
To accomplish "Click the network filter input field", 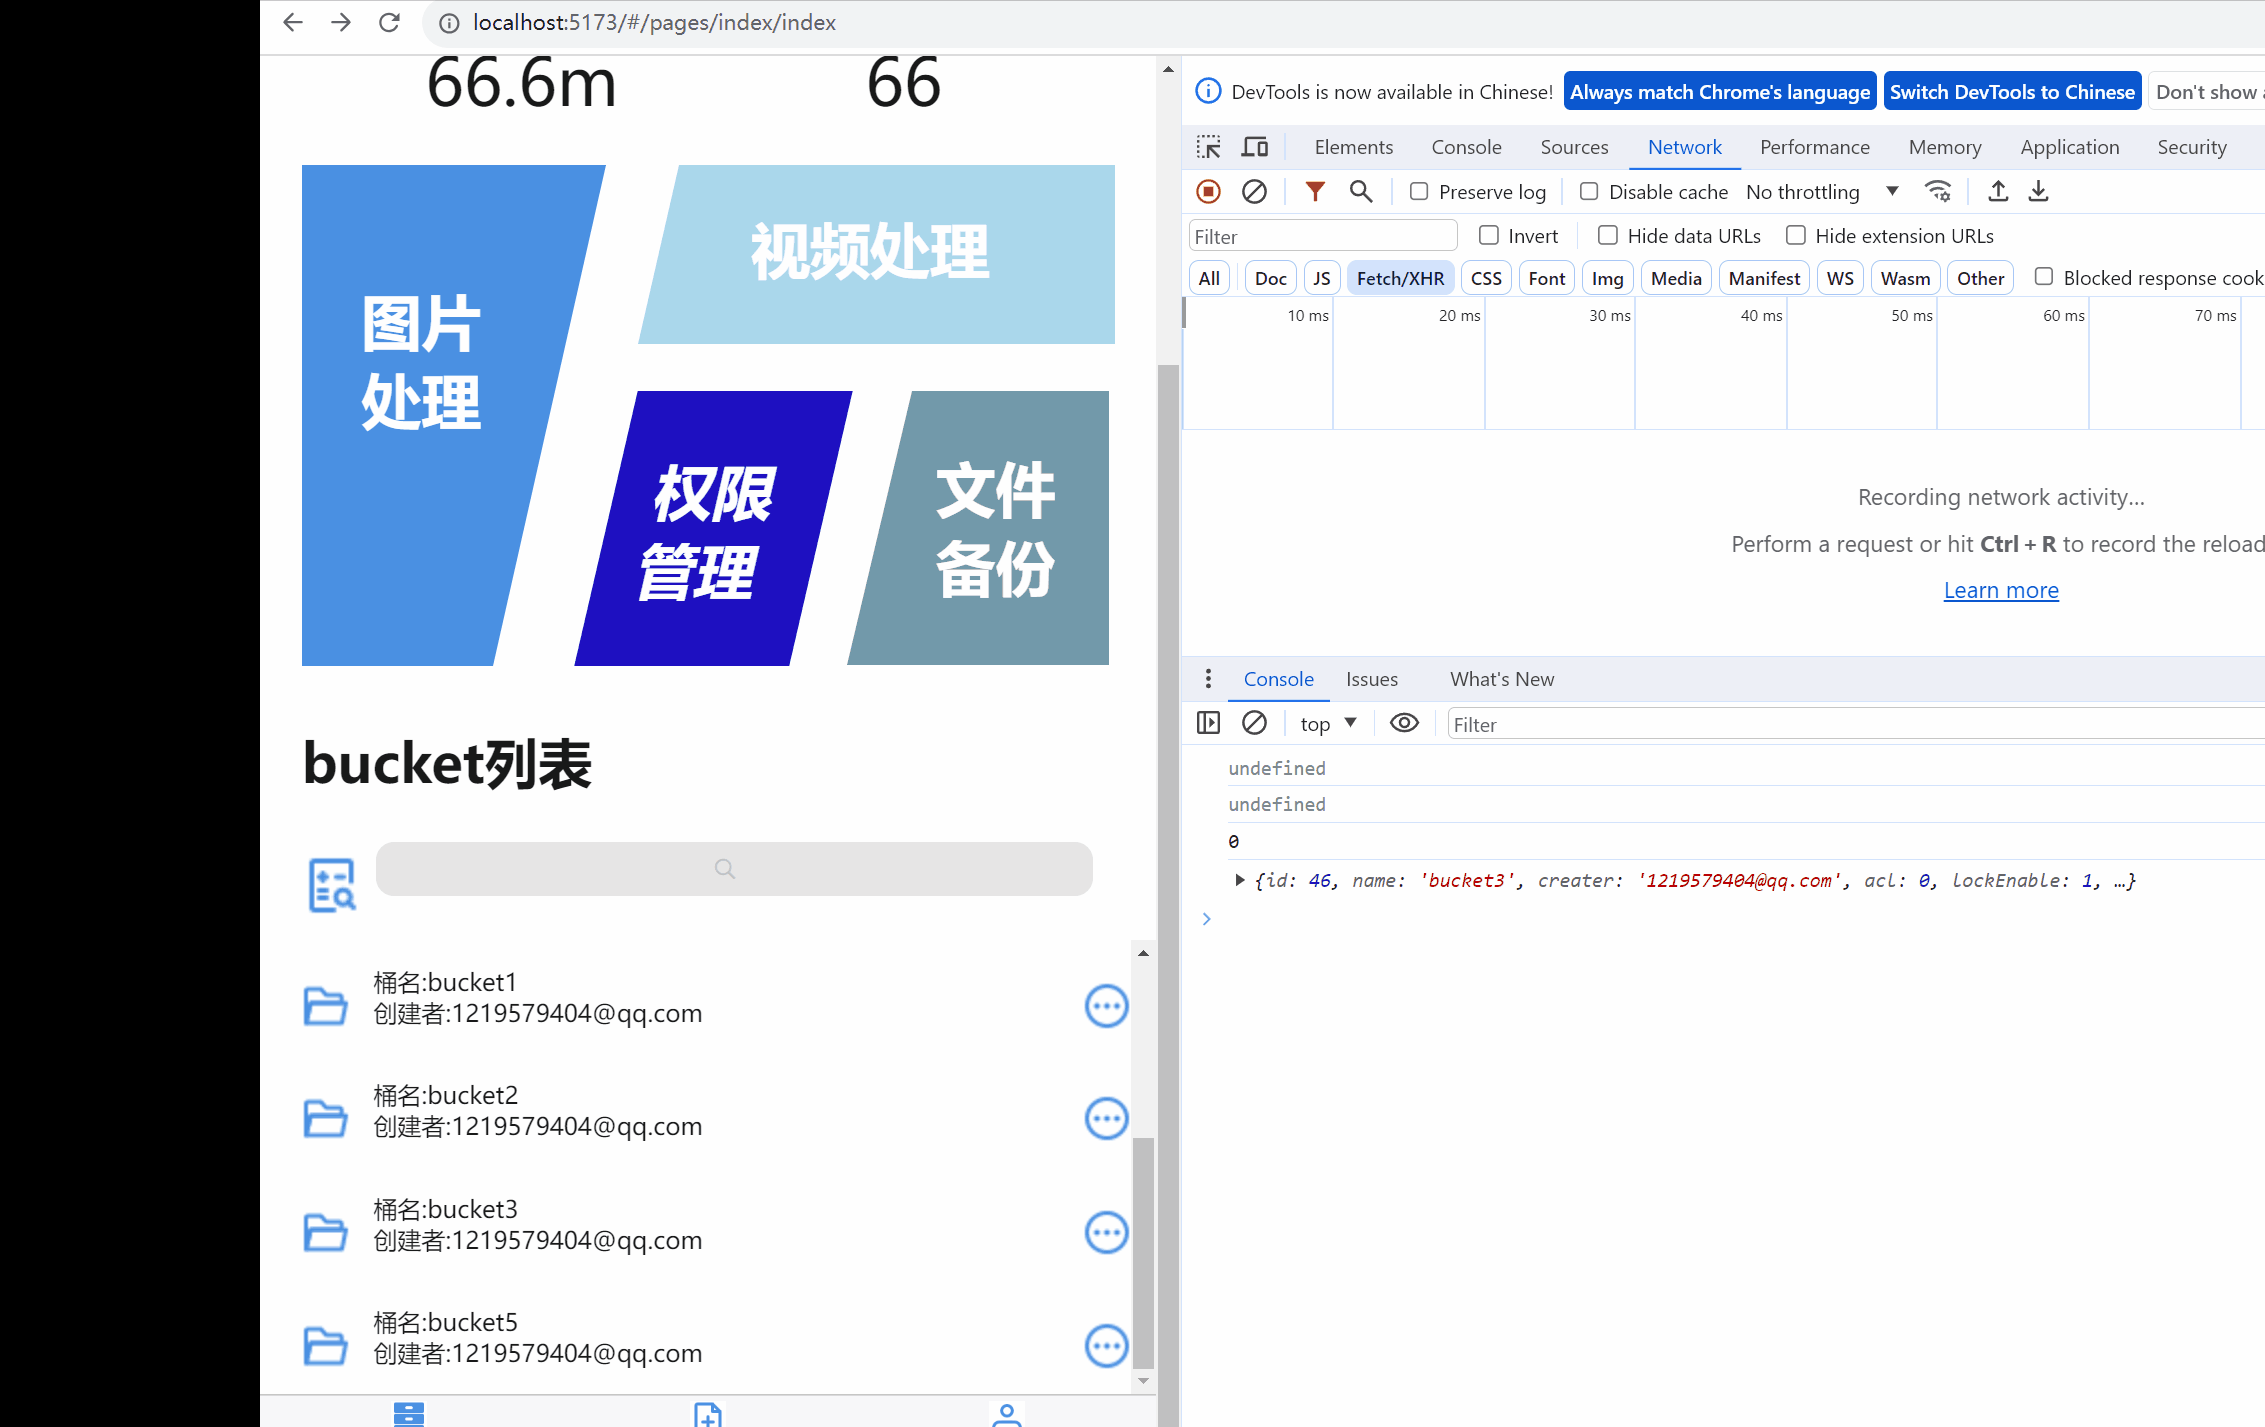I will click(x=1322, y=233).
